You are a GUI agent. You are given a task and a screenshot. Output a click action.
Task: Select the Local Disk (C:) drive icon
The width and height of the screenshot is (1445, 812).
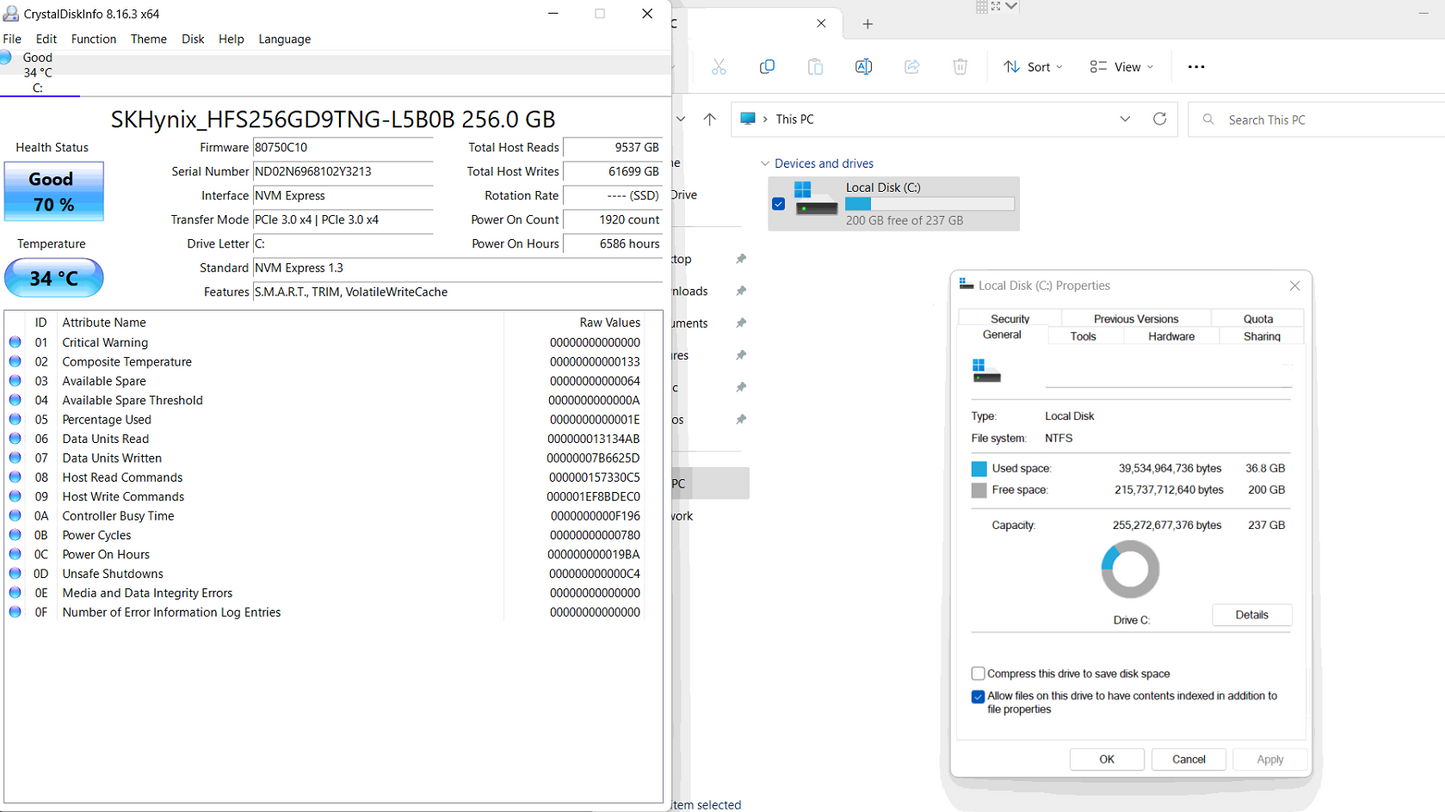click(x=816, y=198)
